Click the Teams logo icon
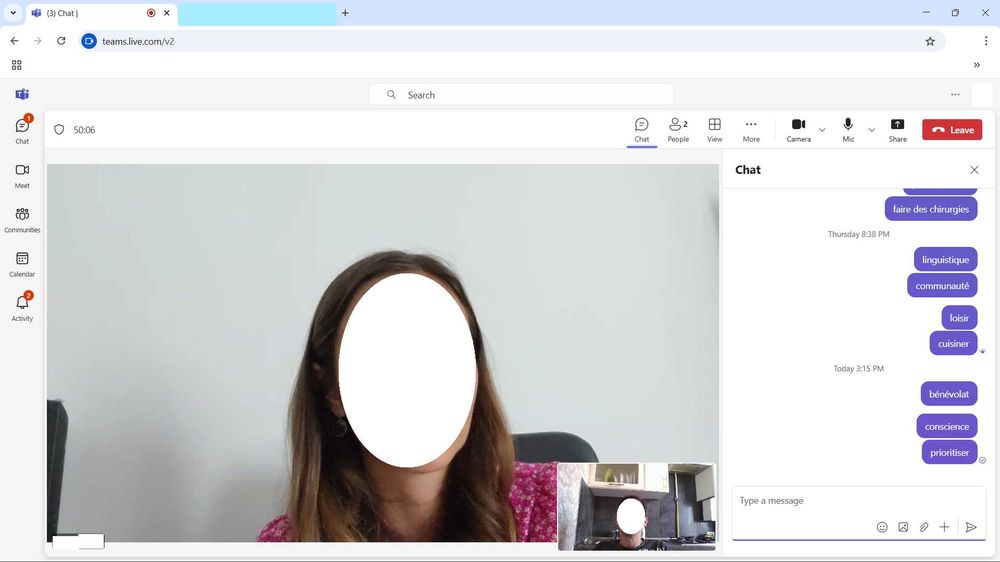1000x562 pixels. pos(22,94)
